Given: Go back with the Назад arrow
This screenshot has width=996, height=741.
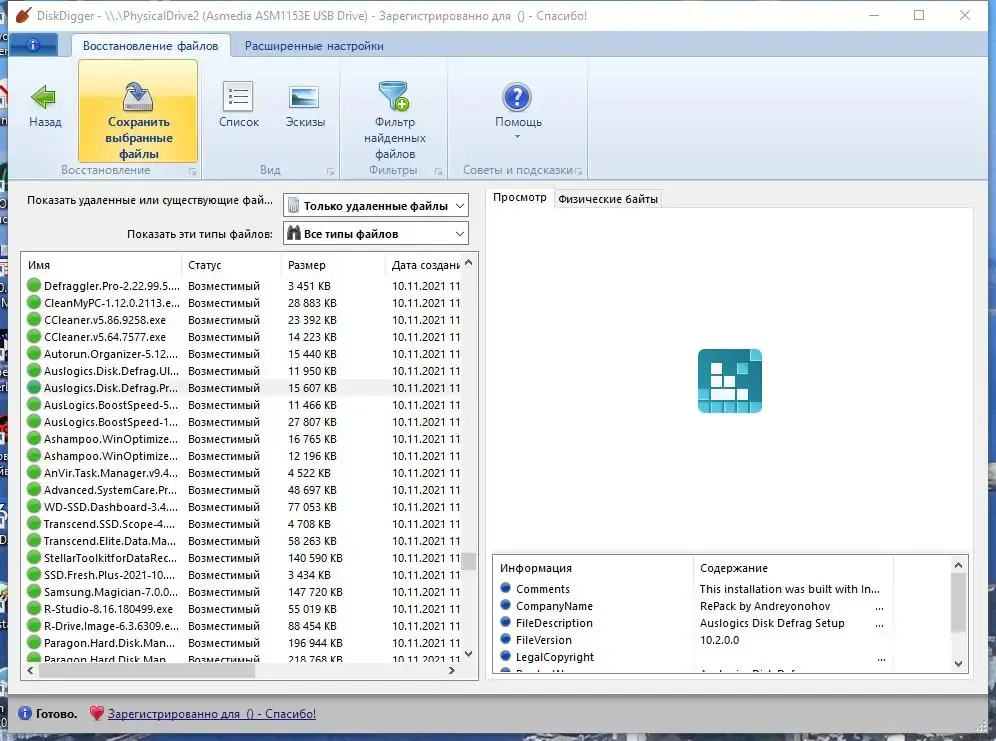Looking at the screenshot, I should click(x=44, y=105).
